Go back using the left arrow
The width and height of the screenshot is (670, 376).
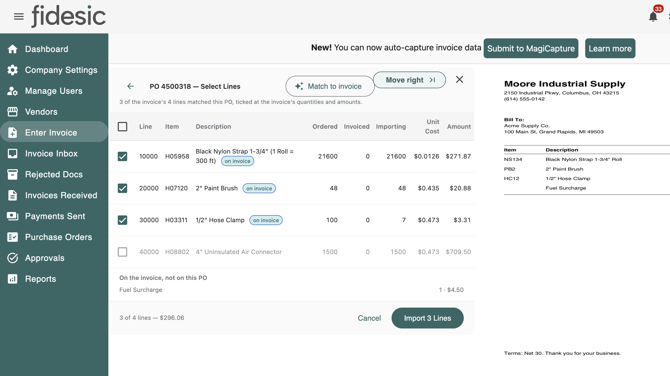(130, 86)
